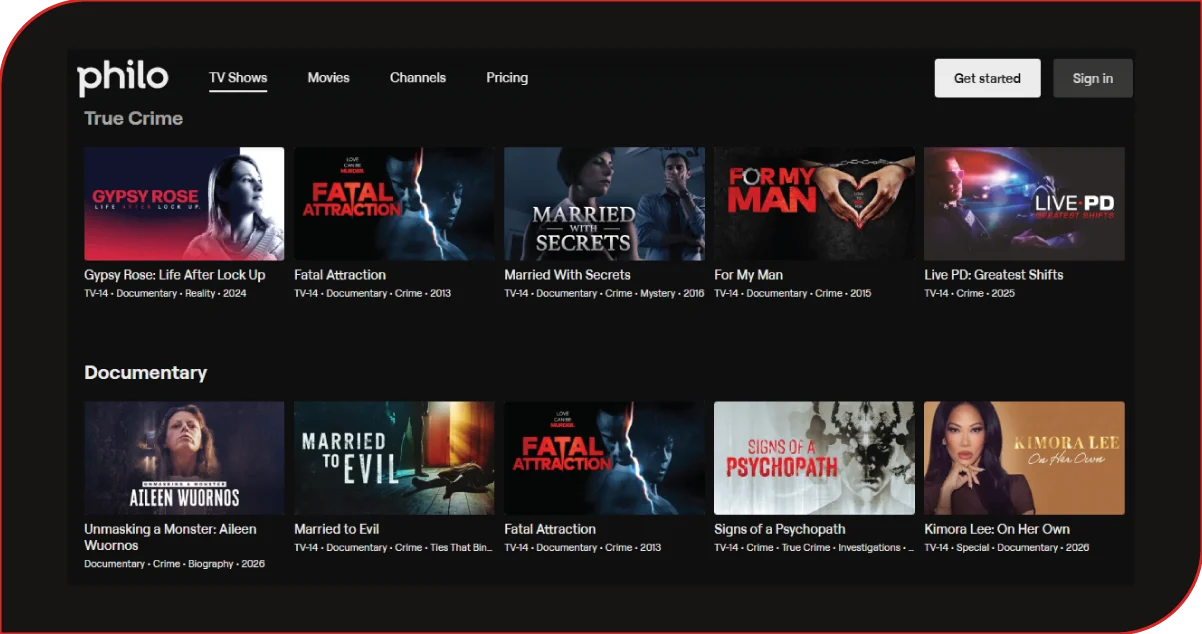Click the 'True Crime' section heading
The width and height of the screenshot is (1202, 634).
coord(134,118)
